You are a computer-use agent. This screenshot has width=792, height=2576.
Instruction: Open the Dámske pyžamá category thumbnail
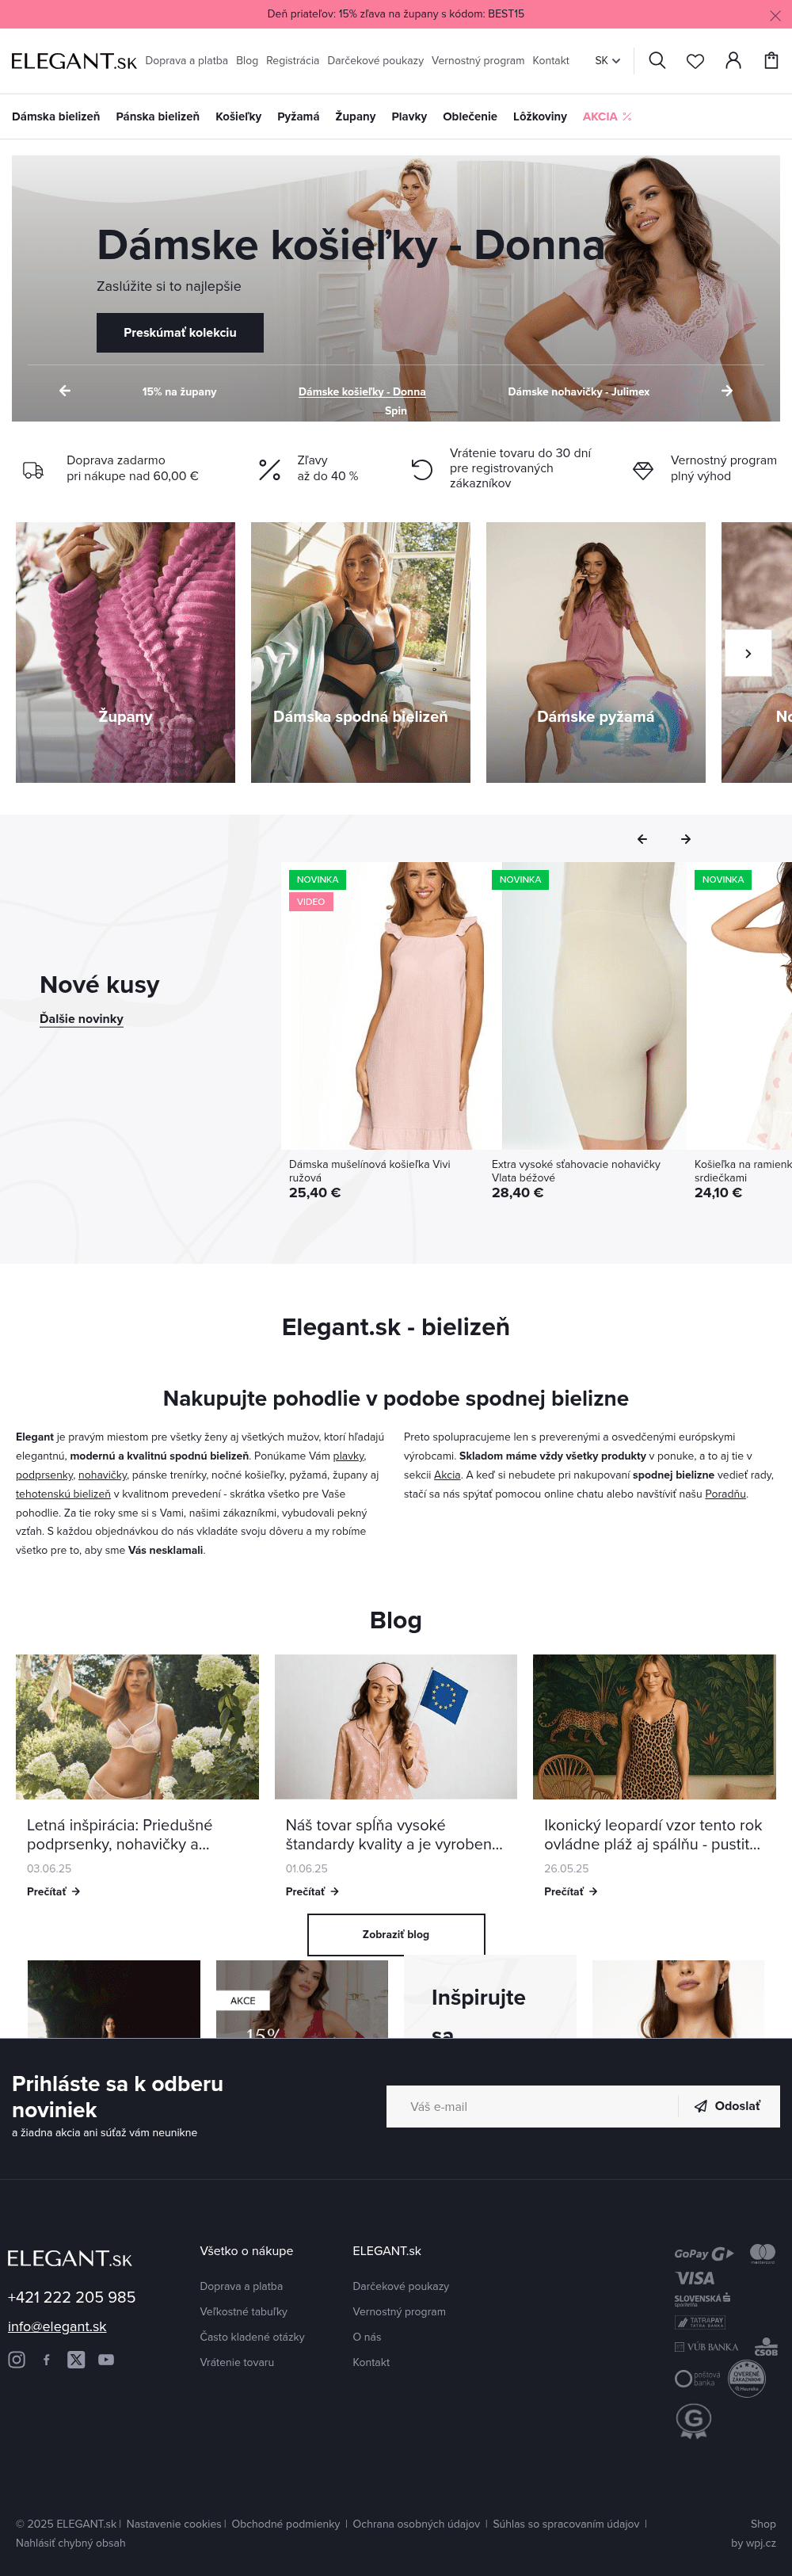click(596, 652)
